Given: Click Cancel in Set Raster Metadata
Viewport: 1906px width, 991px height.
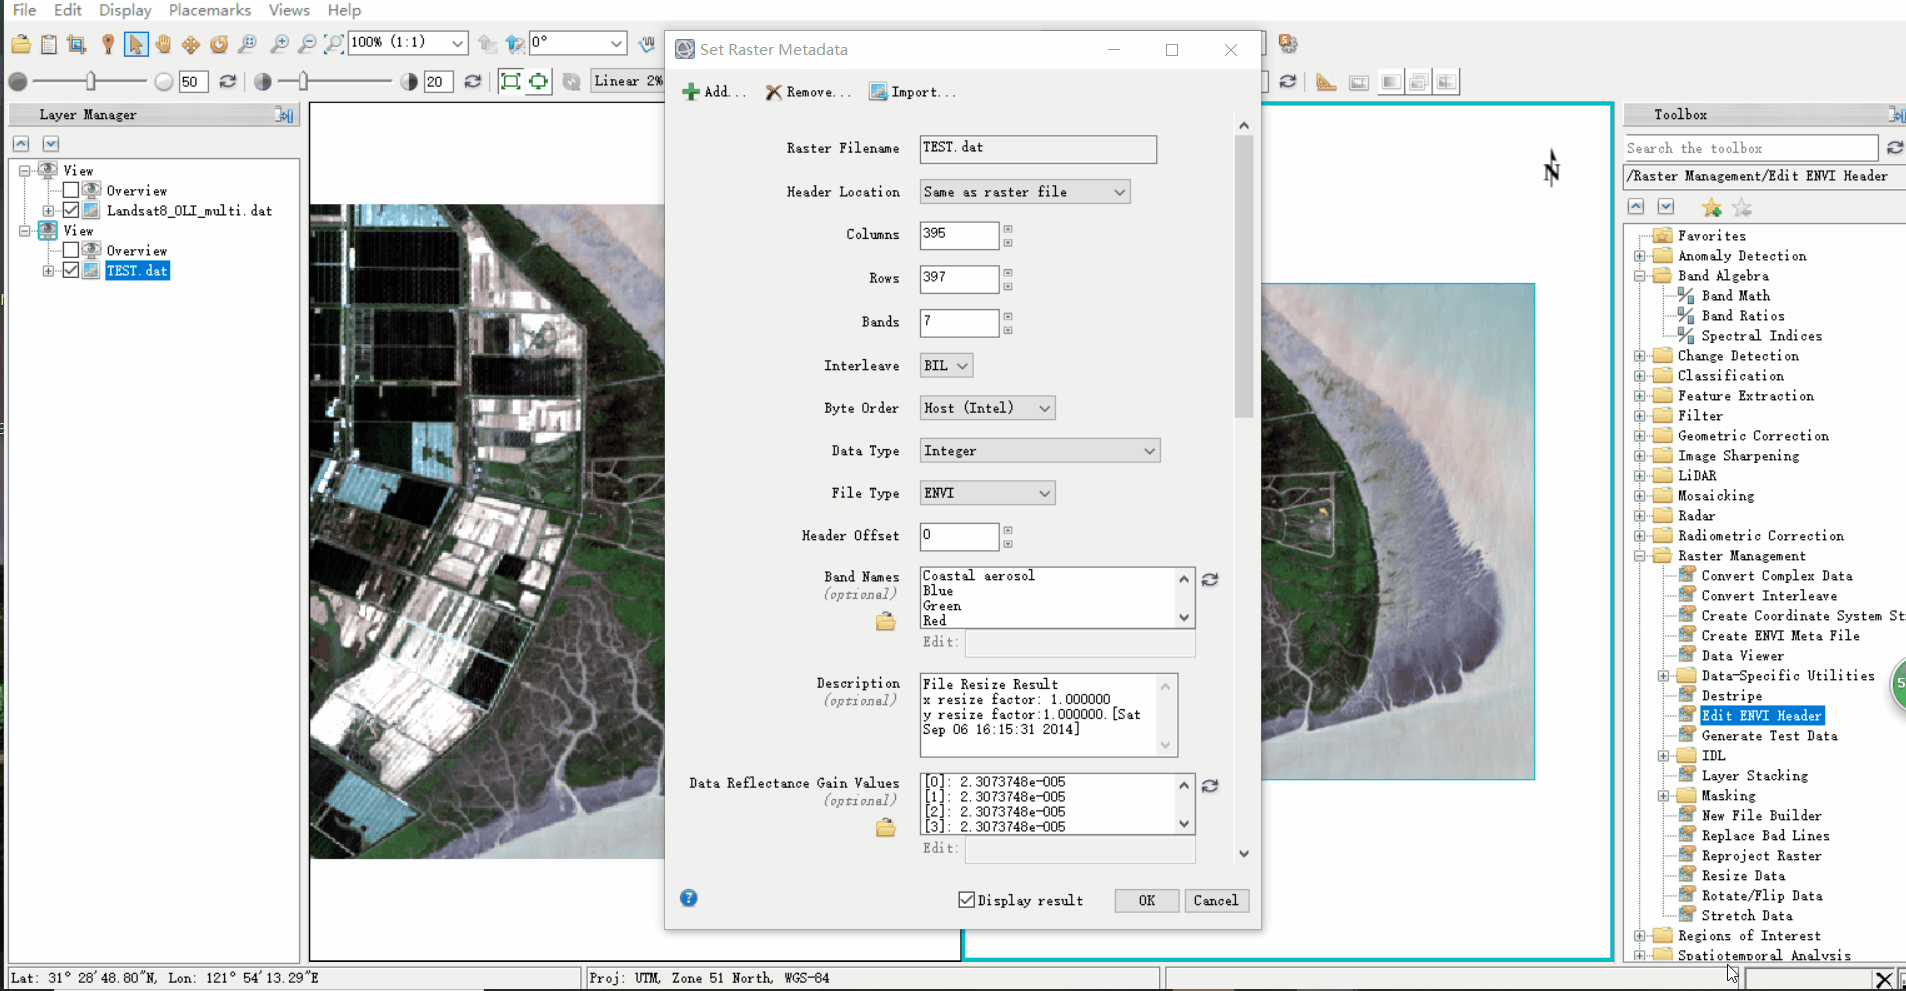Looking at the screenshot, I should (1216, 901).
